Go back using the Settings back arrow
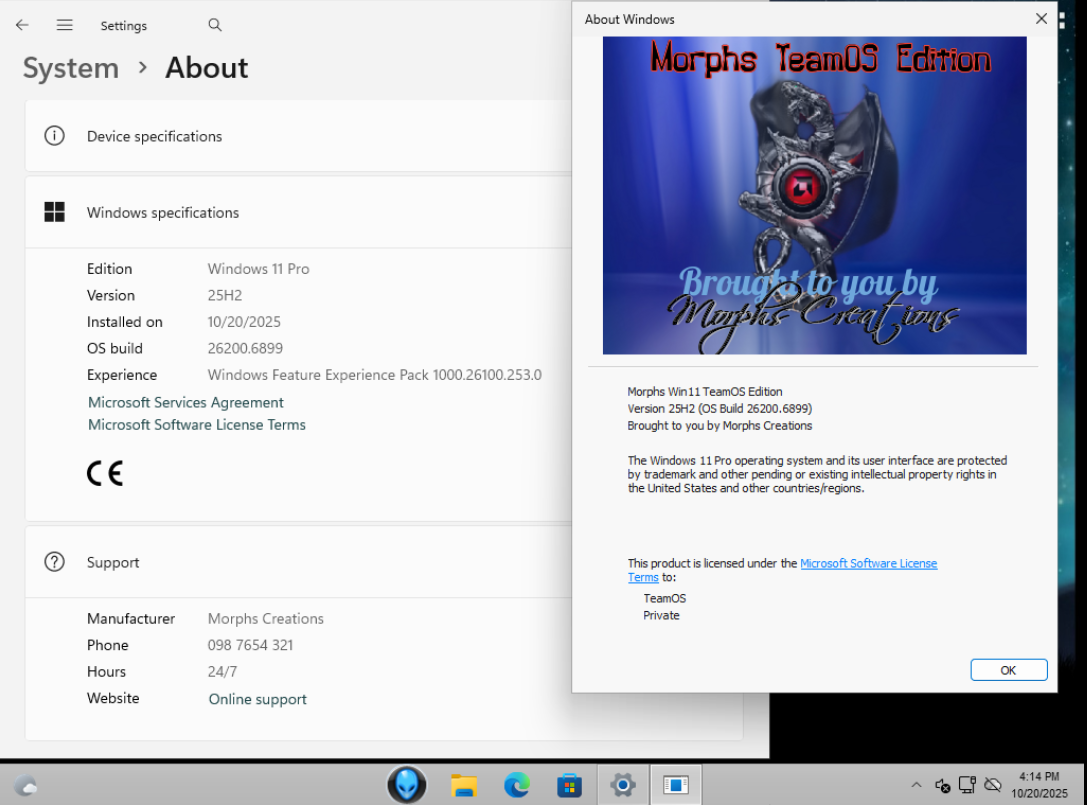The width and height of the screenshot is (1087, 805). [x=22, y=25]
